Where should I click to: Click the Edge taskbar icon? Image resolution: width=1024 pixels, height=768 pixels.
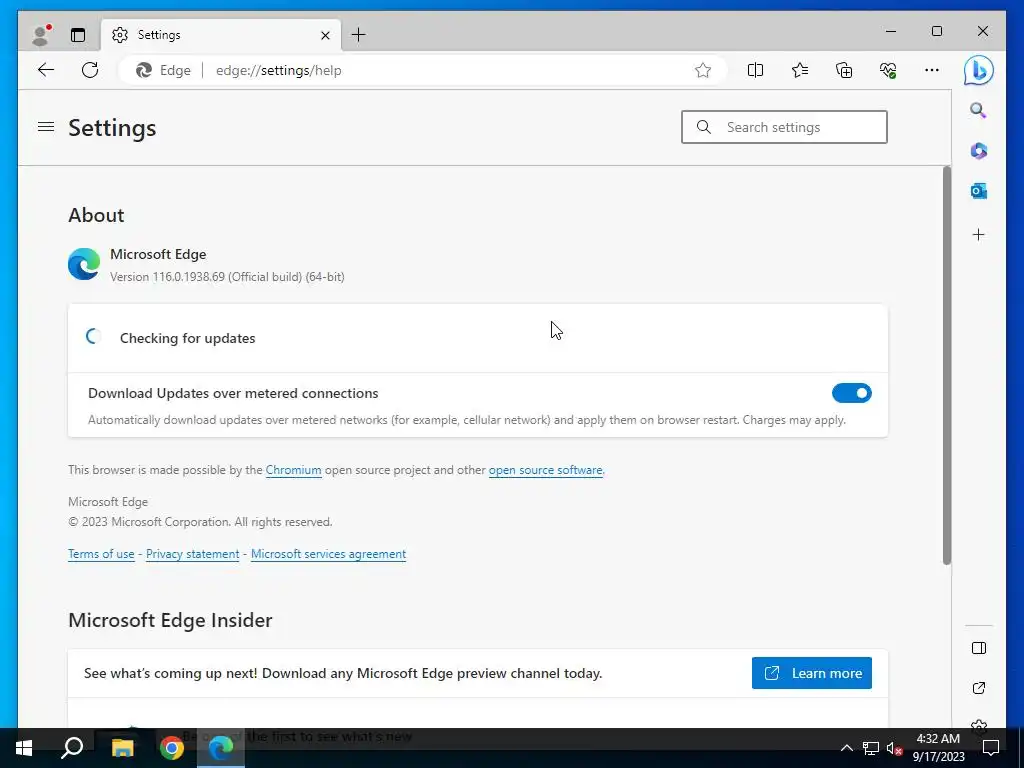tap(221, 748)
